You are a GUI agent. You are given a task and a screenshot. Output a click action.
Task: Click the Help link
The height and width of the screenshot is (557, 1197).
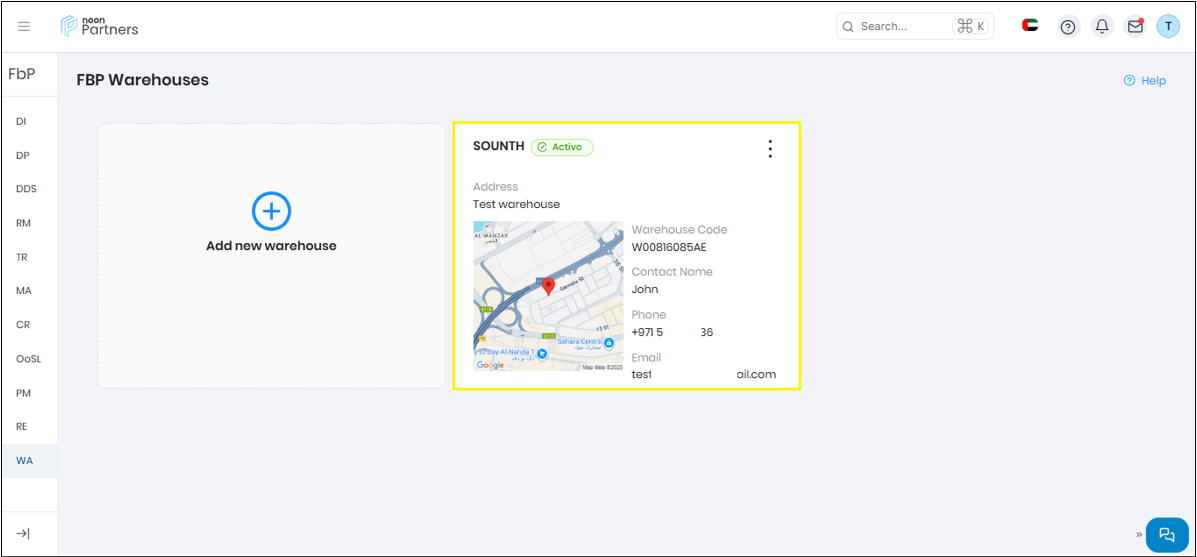[1145, 81]
